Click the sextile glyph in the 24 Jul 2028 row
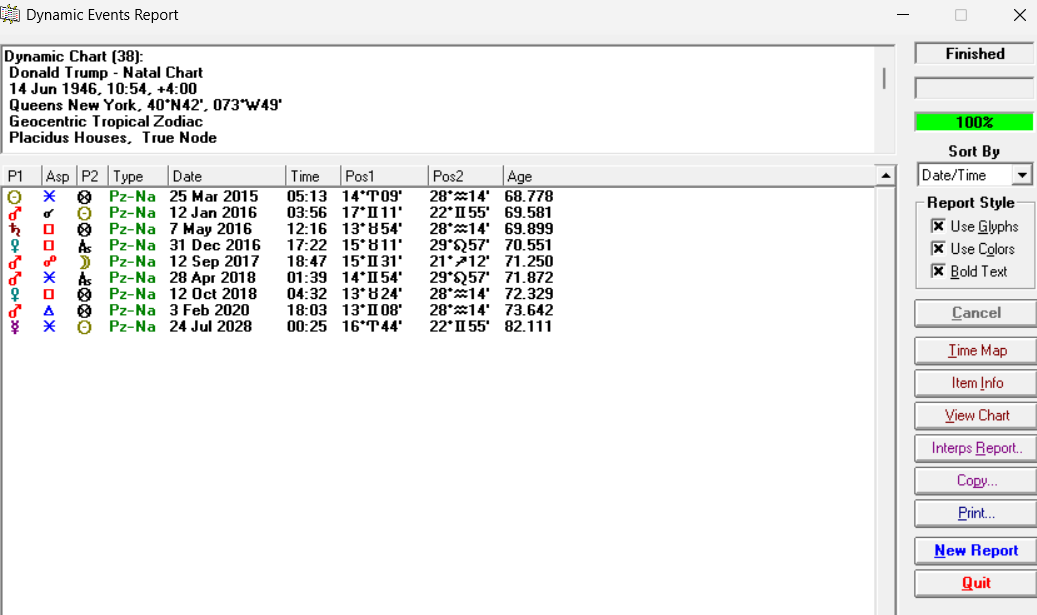Image resolution: width=1037 pixels, height=615 pixels. (49, 327)
